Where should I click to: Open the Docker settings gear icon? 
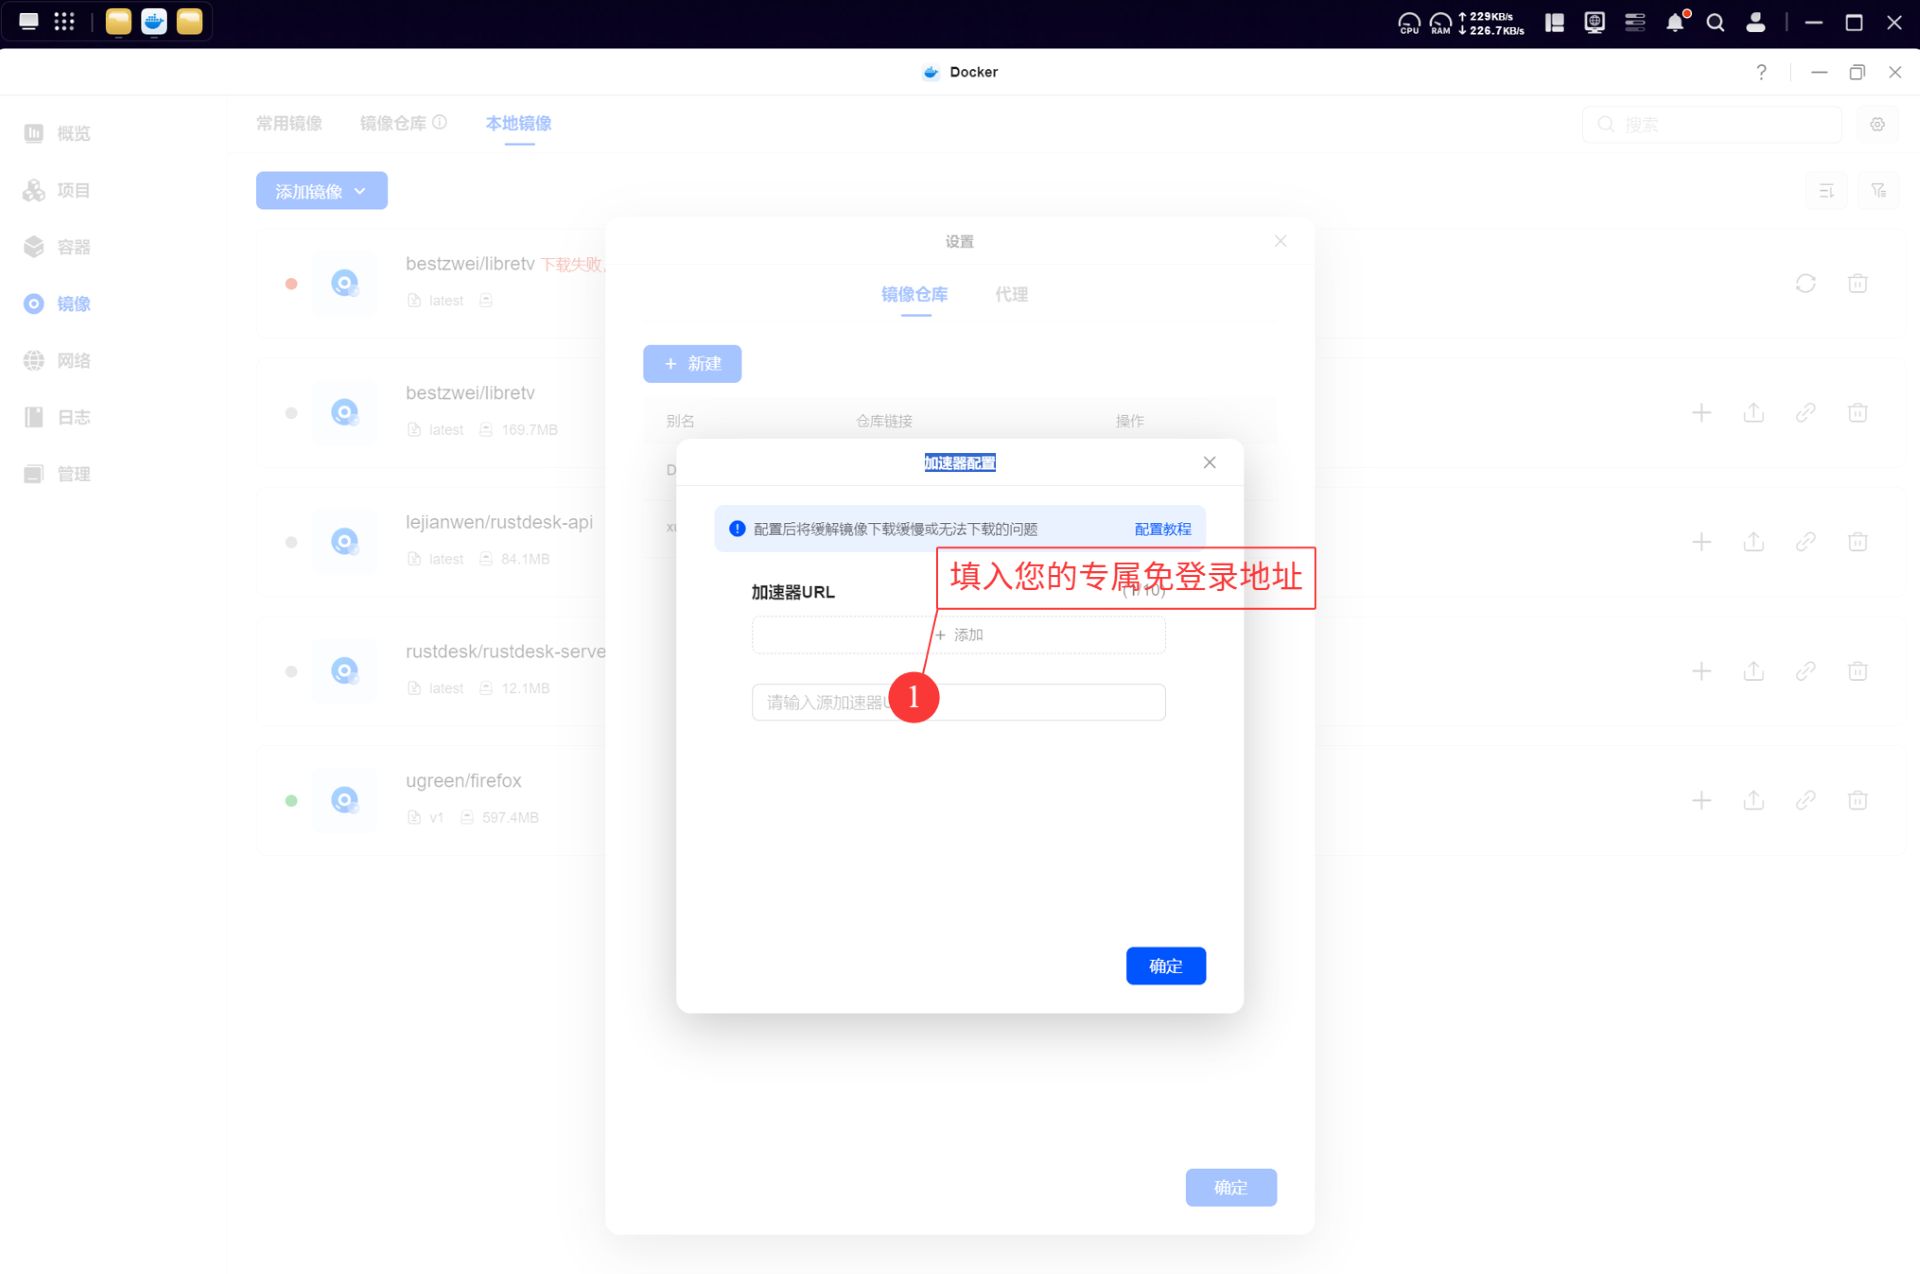[x=1877, y=124]
